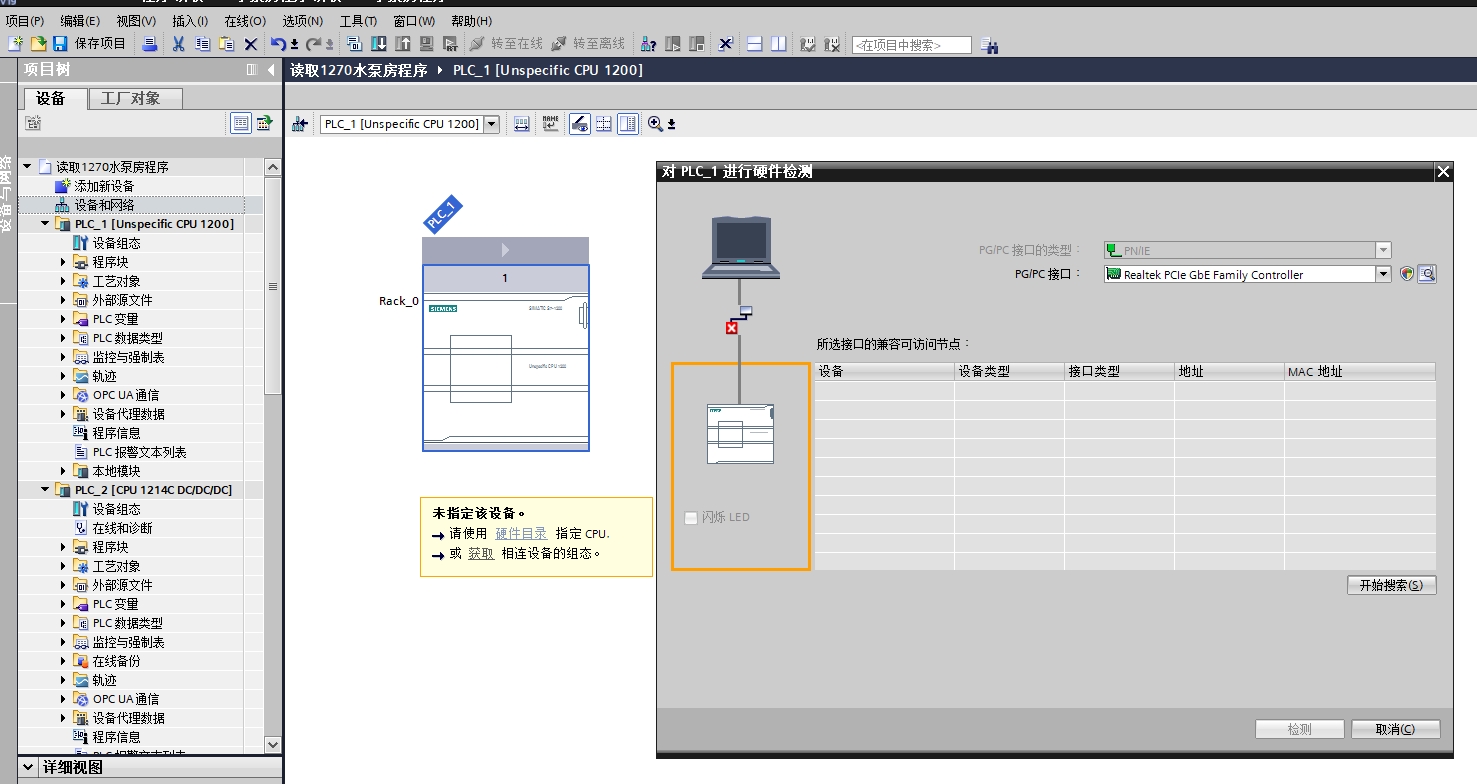Open the PG/PC 接口 Realtek controller dropdown
The image size is (1477, 784).
tap(1383, 274)
